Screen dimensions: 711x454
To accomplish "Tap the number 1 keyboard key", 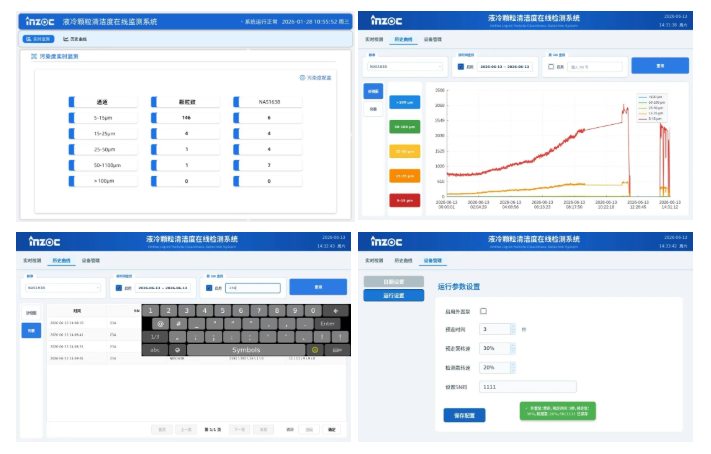I will click(x=151, y=311).
